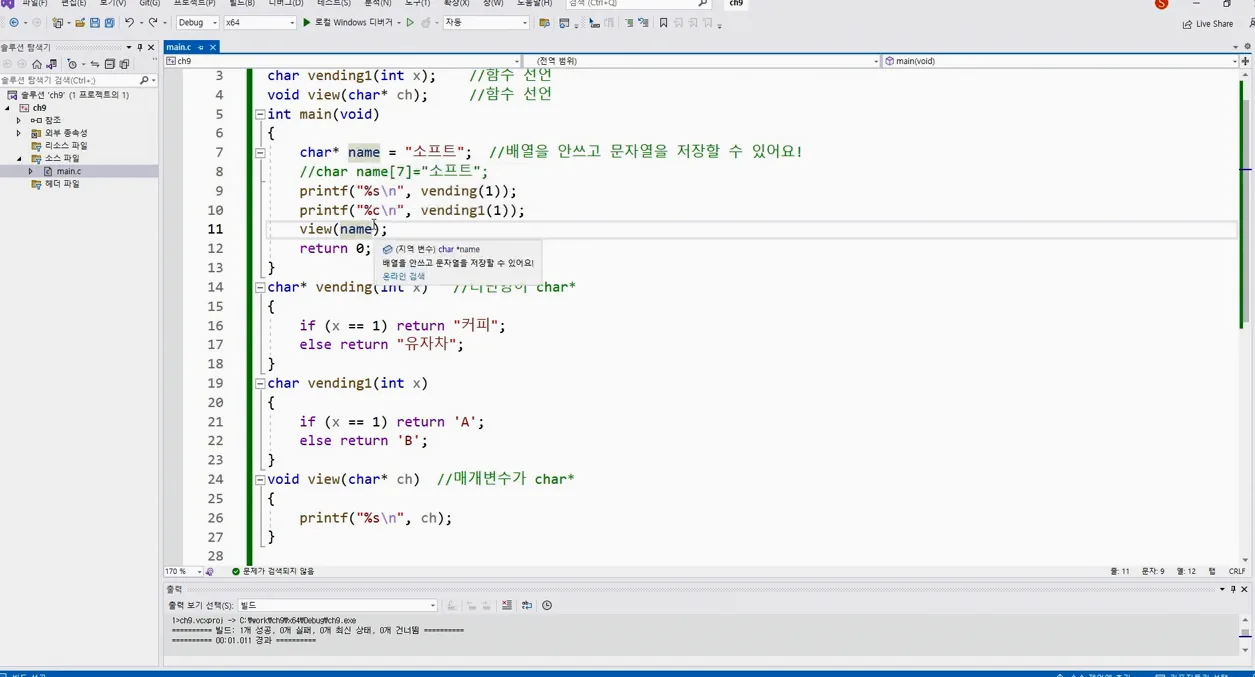This screenshot has width=1255, height=677.
Task: Open the 출력 보기 선택 빌드 dropdown
Action: [x=338, y=605]
